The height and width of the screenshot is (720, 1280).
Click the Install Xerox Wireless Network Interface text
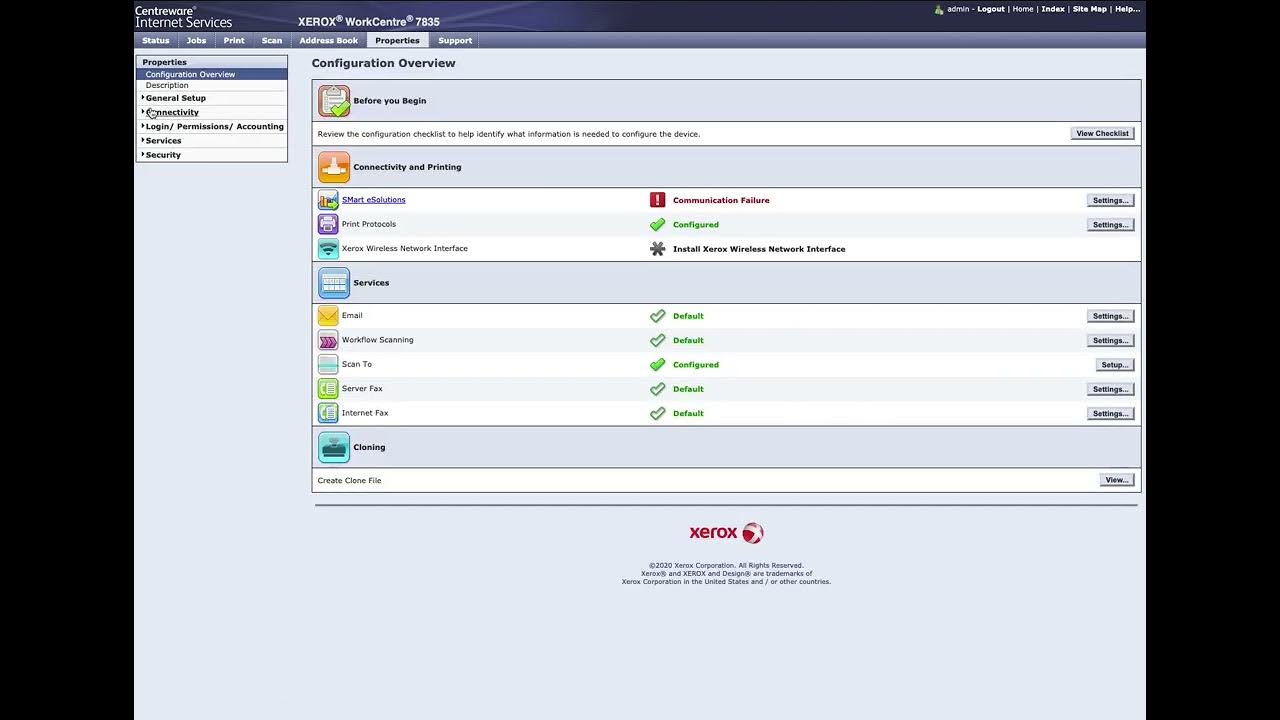(759, 249)
